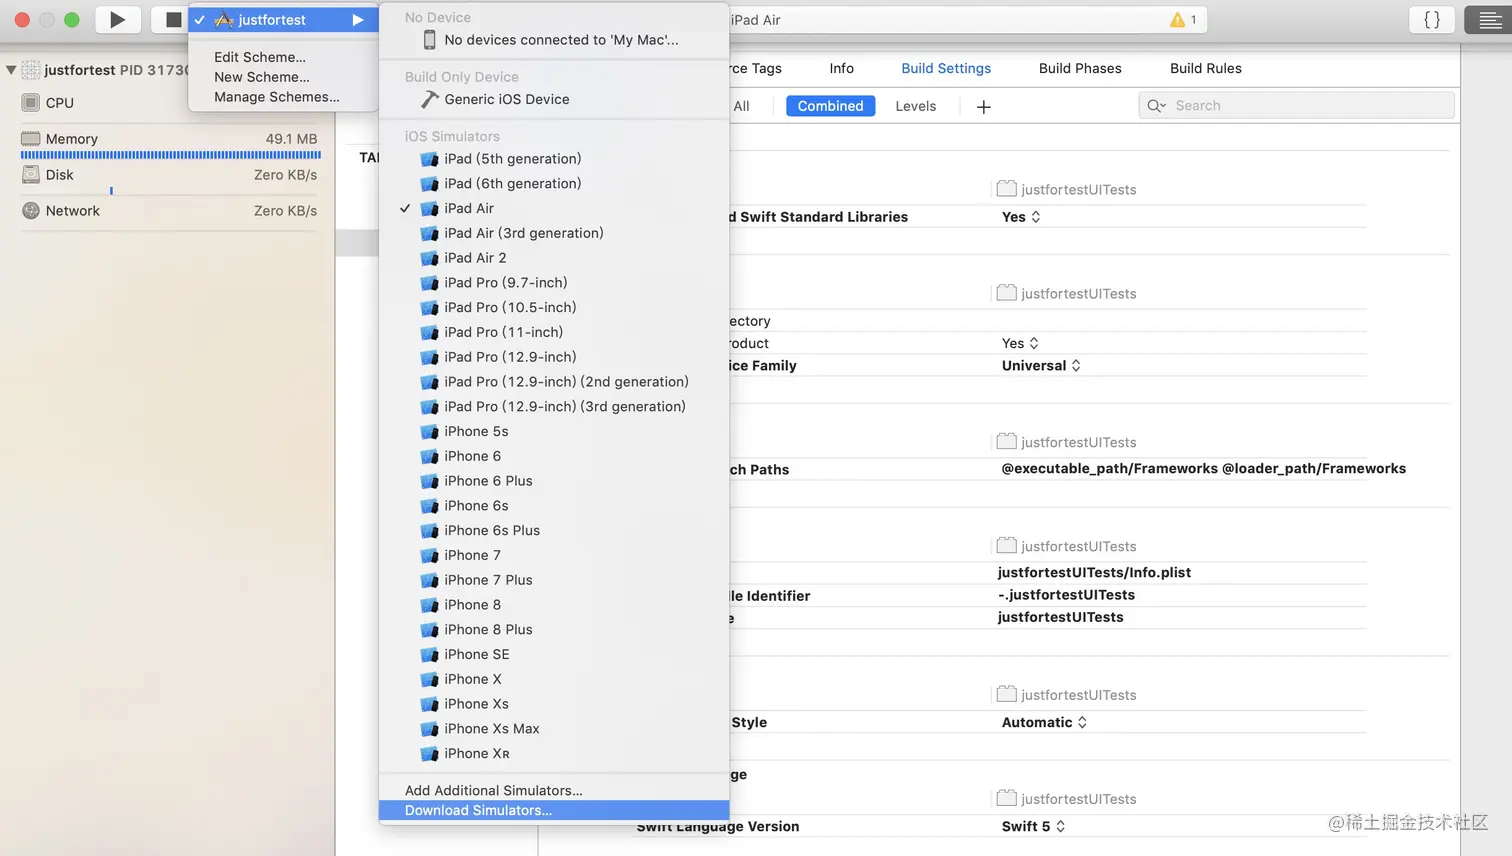Click the Stop button in toolbar

tap(172, 19)
